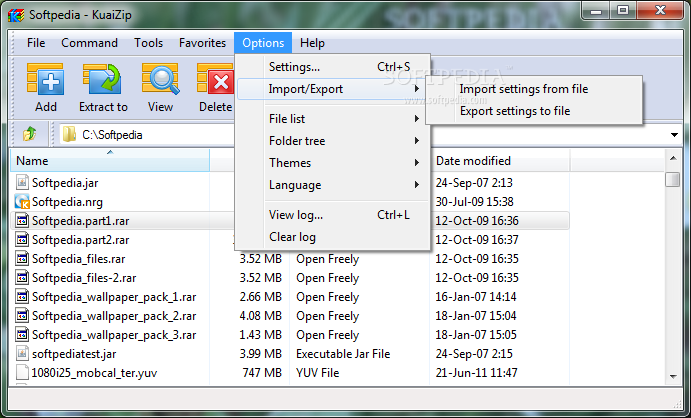Open the Command menu

coord(89,43)
